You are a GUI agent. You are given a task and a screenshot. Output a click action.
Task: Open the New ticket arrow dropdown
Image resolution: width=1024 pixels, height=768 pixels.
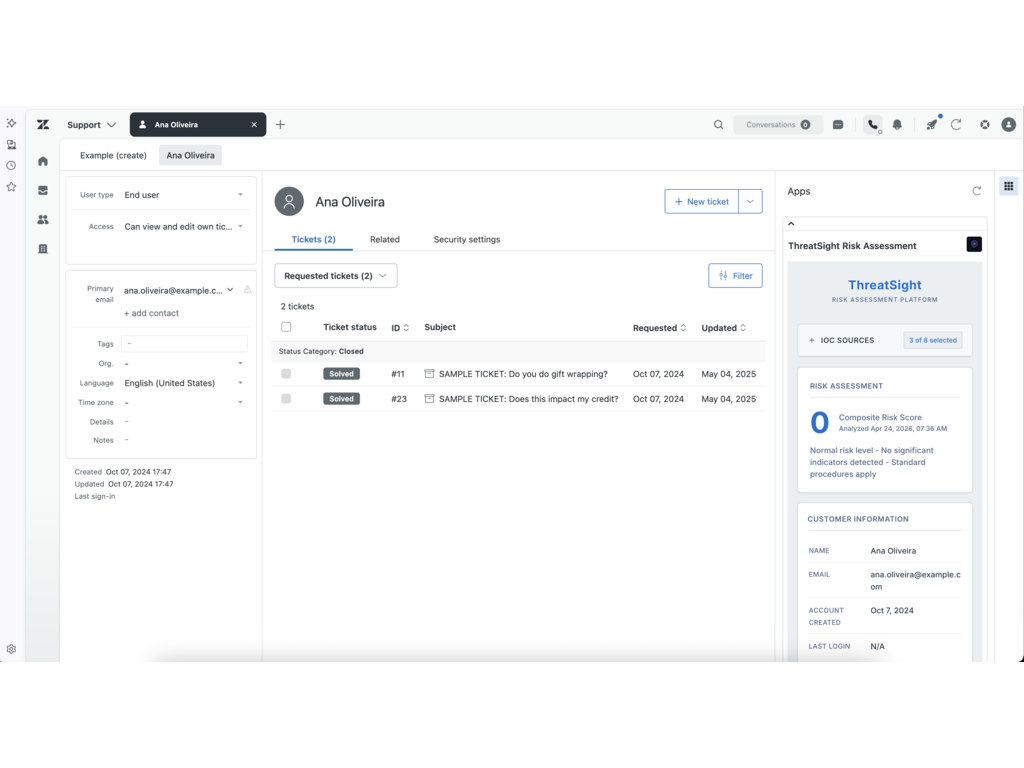coord(750,202)
